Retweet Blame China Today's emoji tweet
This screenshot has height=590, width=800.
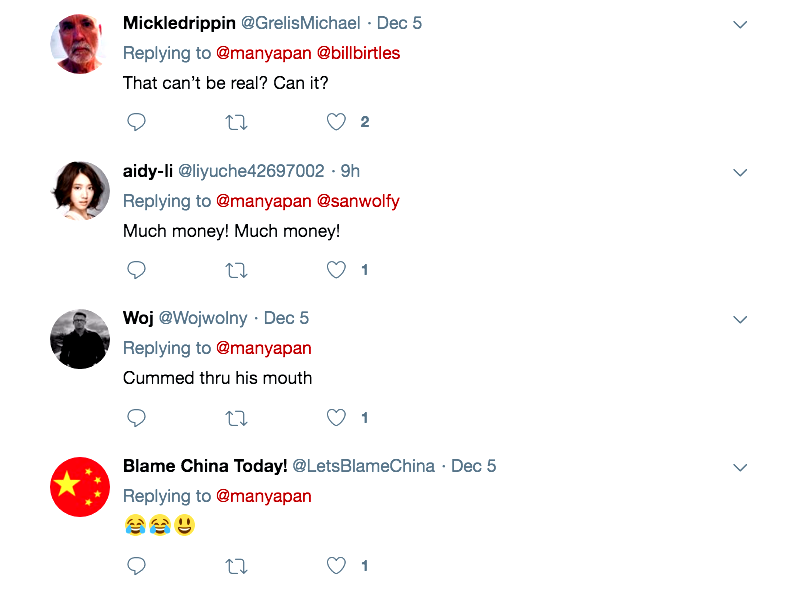click(x=237, y=566)
